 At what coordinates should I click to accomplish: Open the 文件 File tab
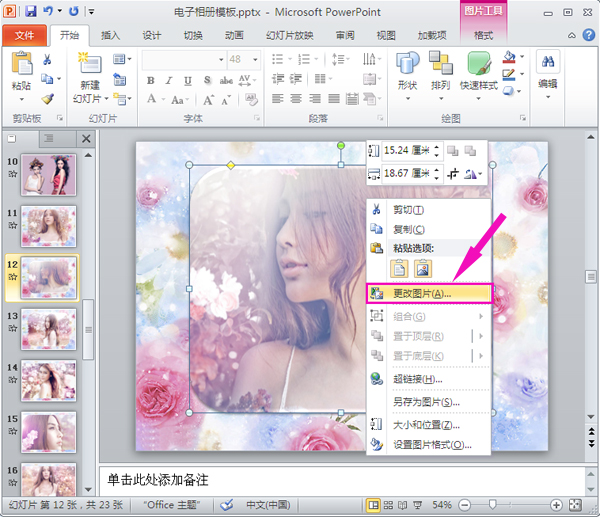tap(24, 36)
